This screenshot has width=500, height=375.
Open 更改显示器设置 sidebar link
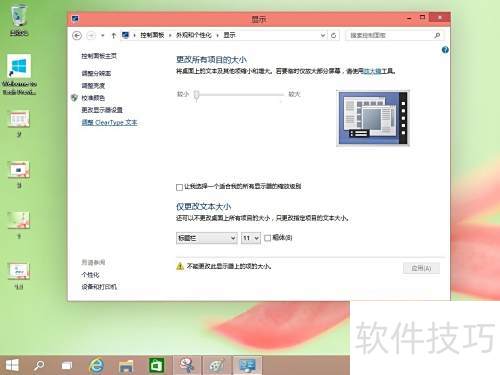tap(102, 110)
